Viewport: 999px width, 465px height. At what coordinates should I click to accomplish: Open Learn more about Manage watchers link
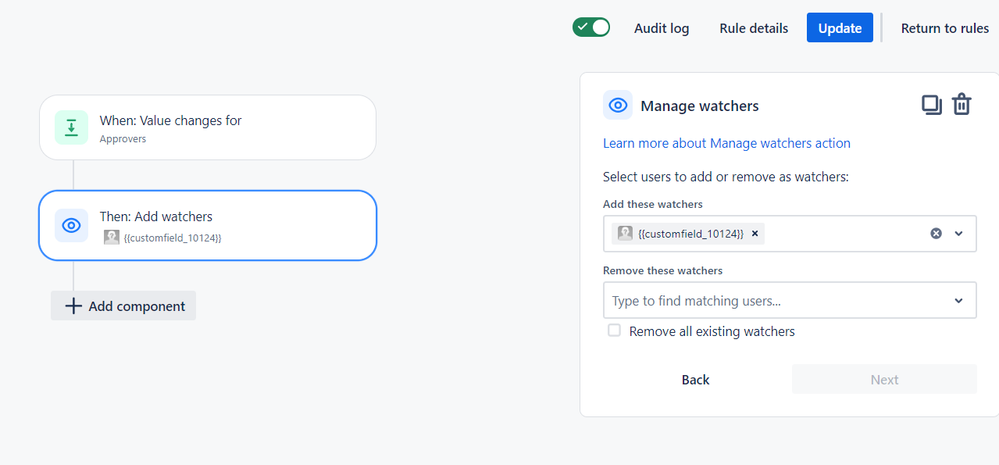[x=727, y=143]
